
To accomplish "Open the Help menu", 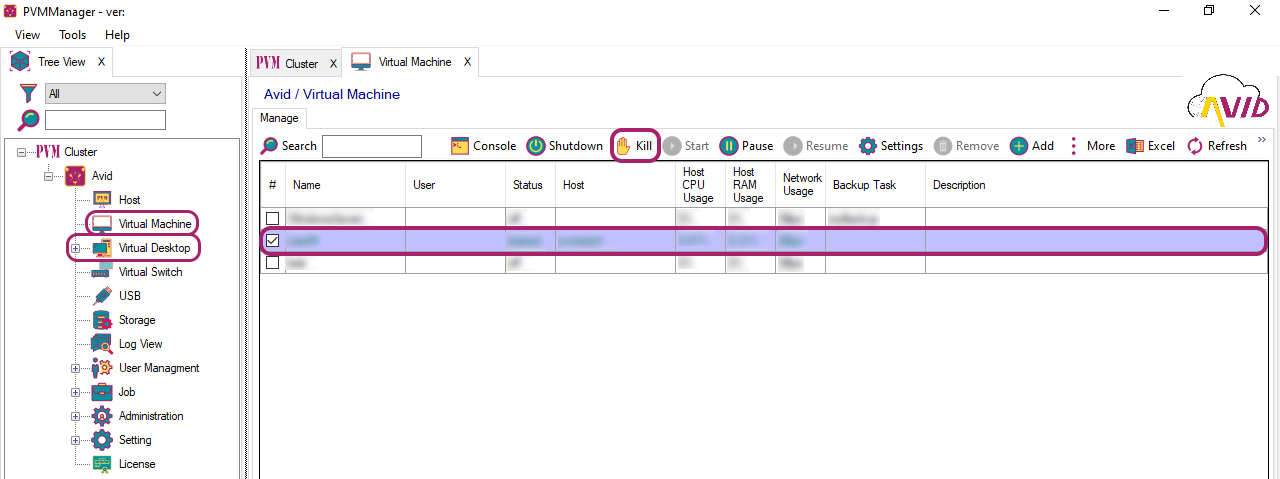I will pyautogui.click(x=118, y=35).
